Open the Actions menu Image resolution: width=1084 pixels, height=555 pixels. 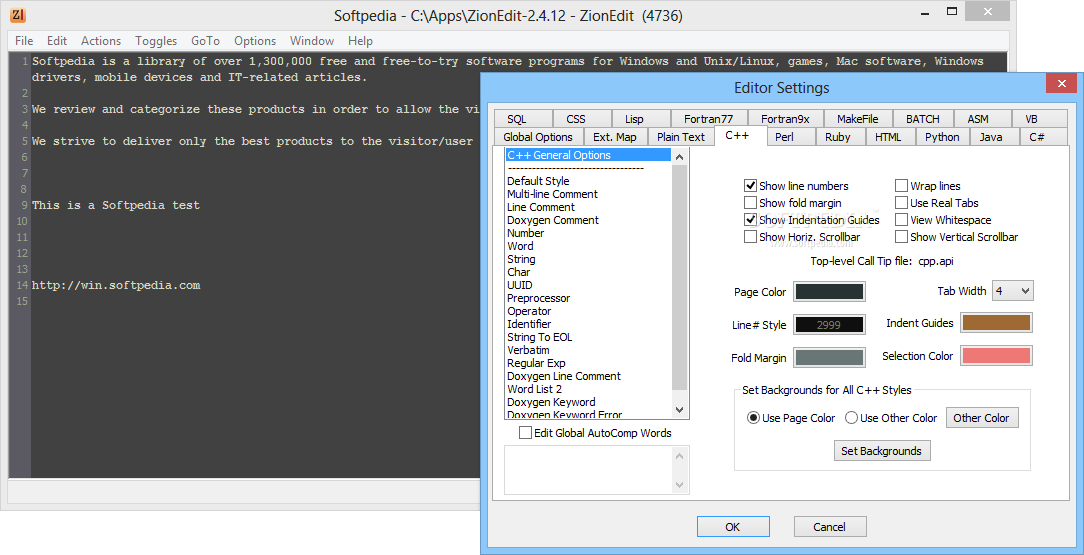click(x=101, y=41)
